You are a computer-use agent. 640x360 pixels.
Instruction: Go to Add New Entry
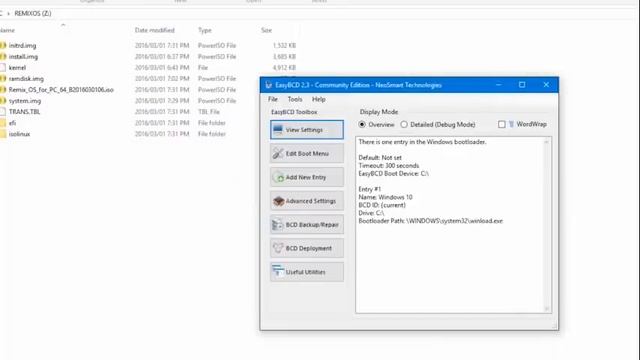tap(307, 177)
